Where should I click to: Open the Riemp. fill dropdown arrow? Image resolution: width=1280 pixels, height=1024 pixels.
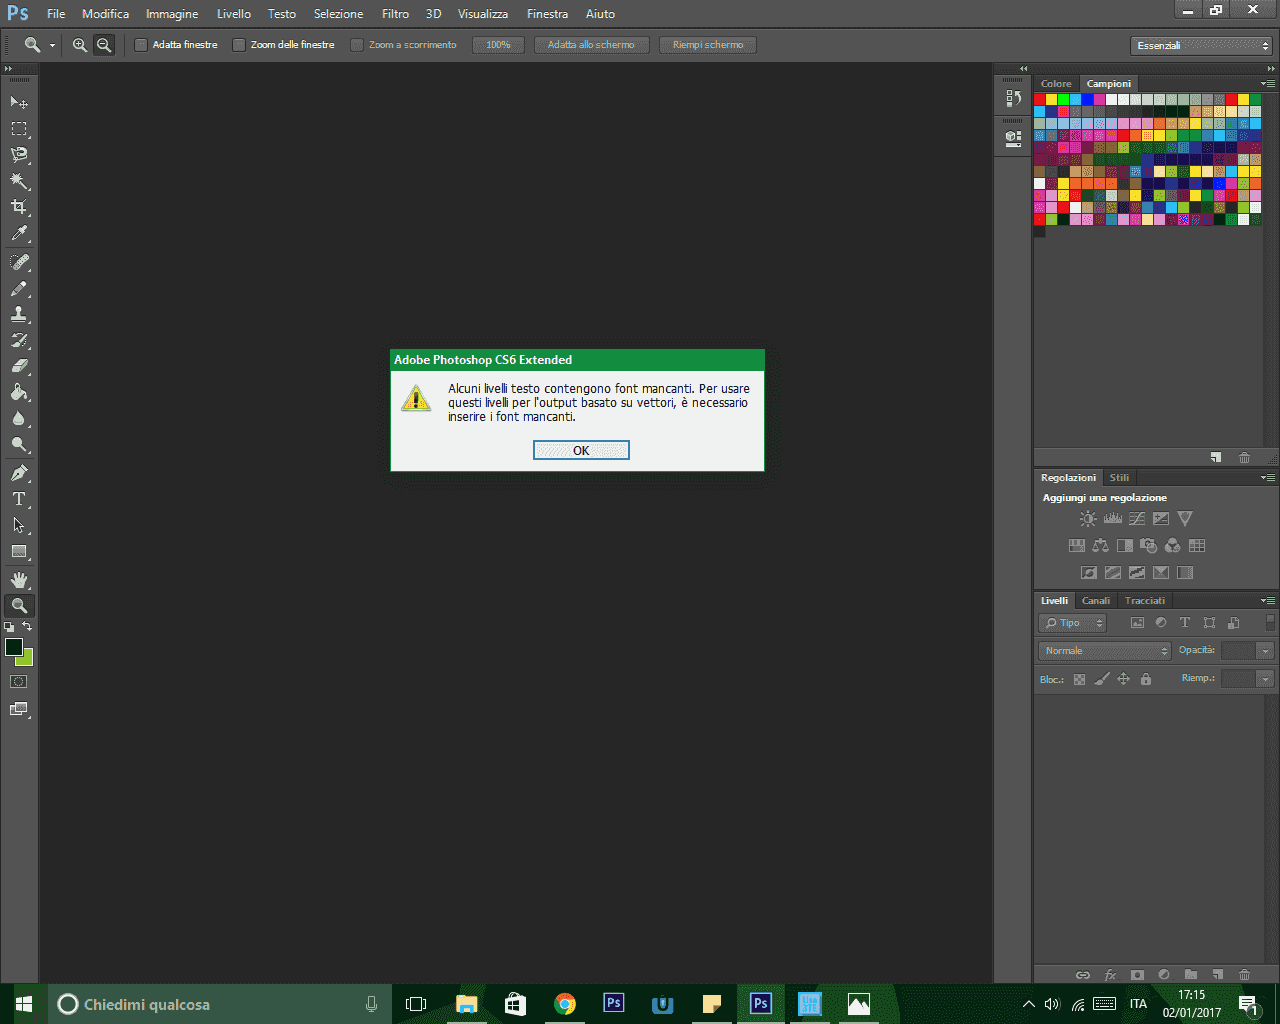coord(1266,679)
